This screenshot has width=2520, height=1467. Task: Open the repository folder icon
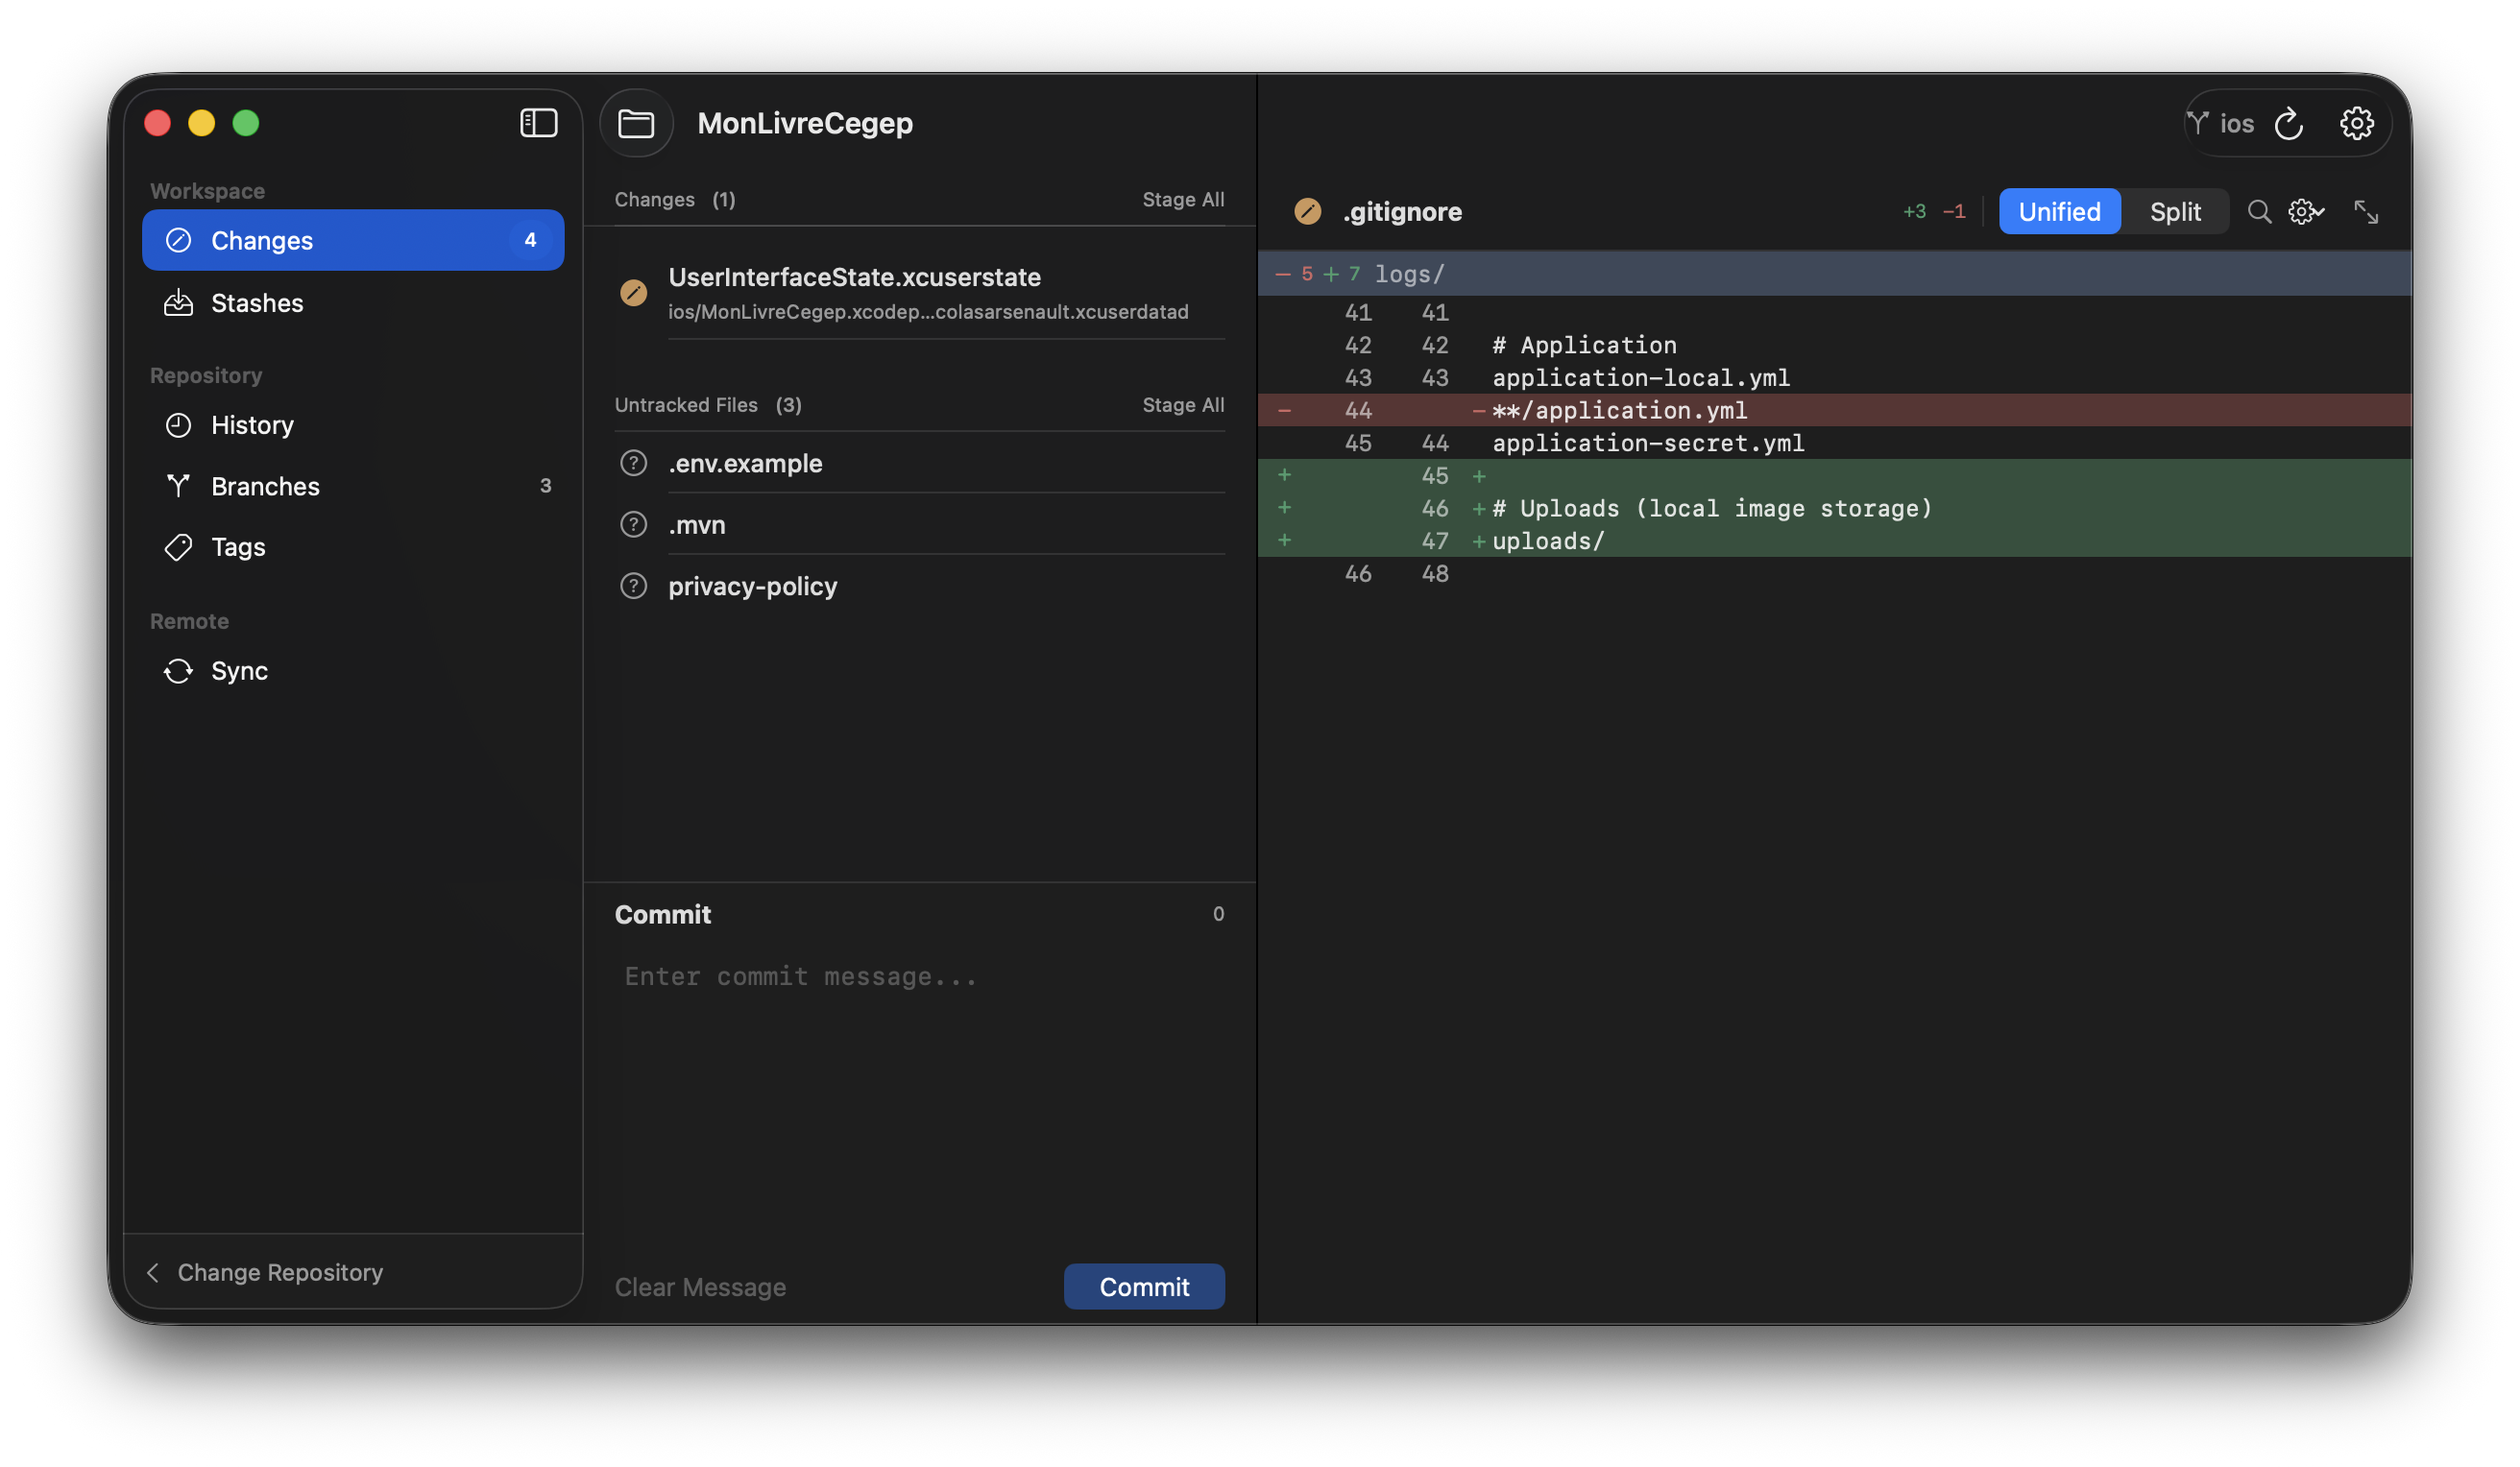pos(636,123)
